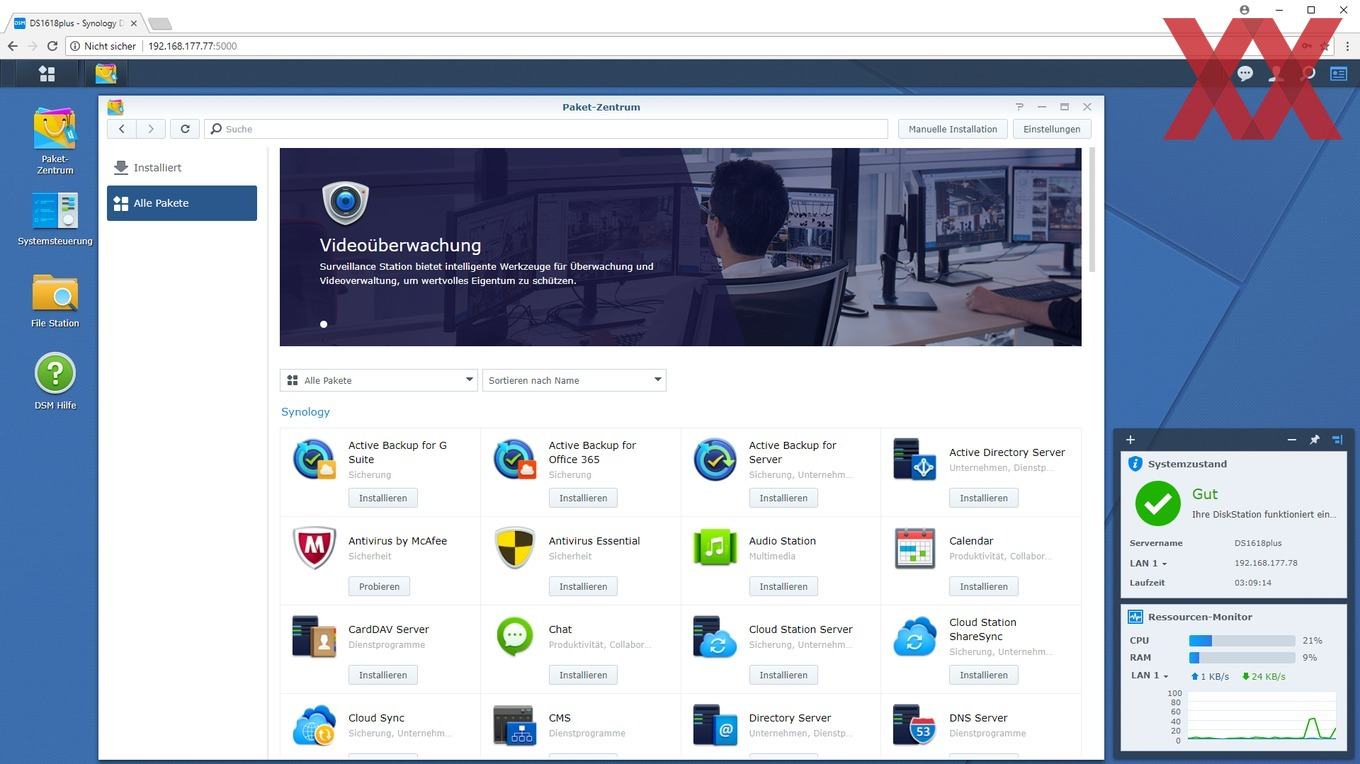This screenshot has width=1360, height=764.
Task: Select the Installiert sidebar tab
Action: coord(182,168)
